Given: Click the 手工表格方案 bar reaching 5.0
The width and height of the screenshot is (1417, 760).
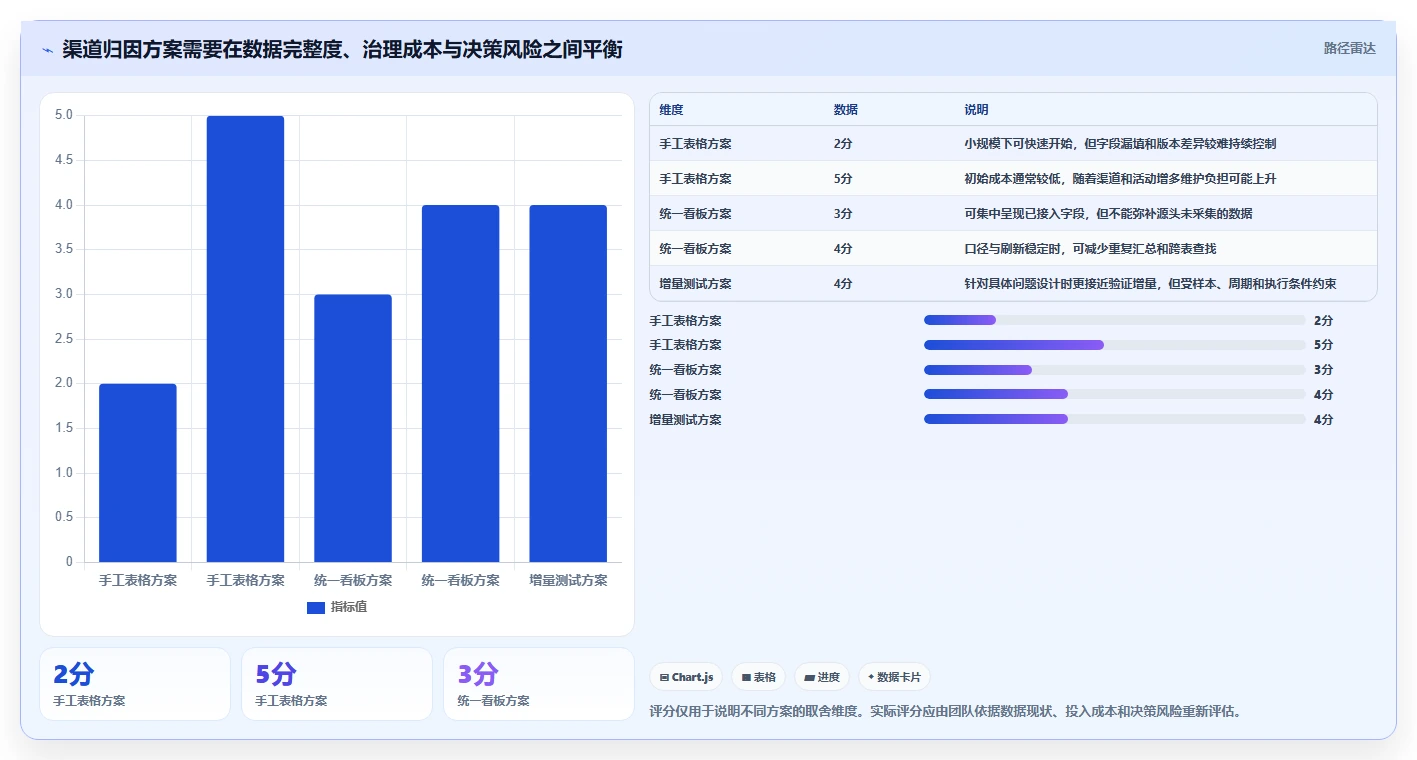Looking at the screenshot, I should click(245, 339).
